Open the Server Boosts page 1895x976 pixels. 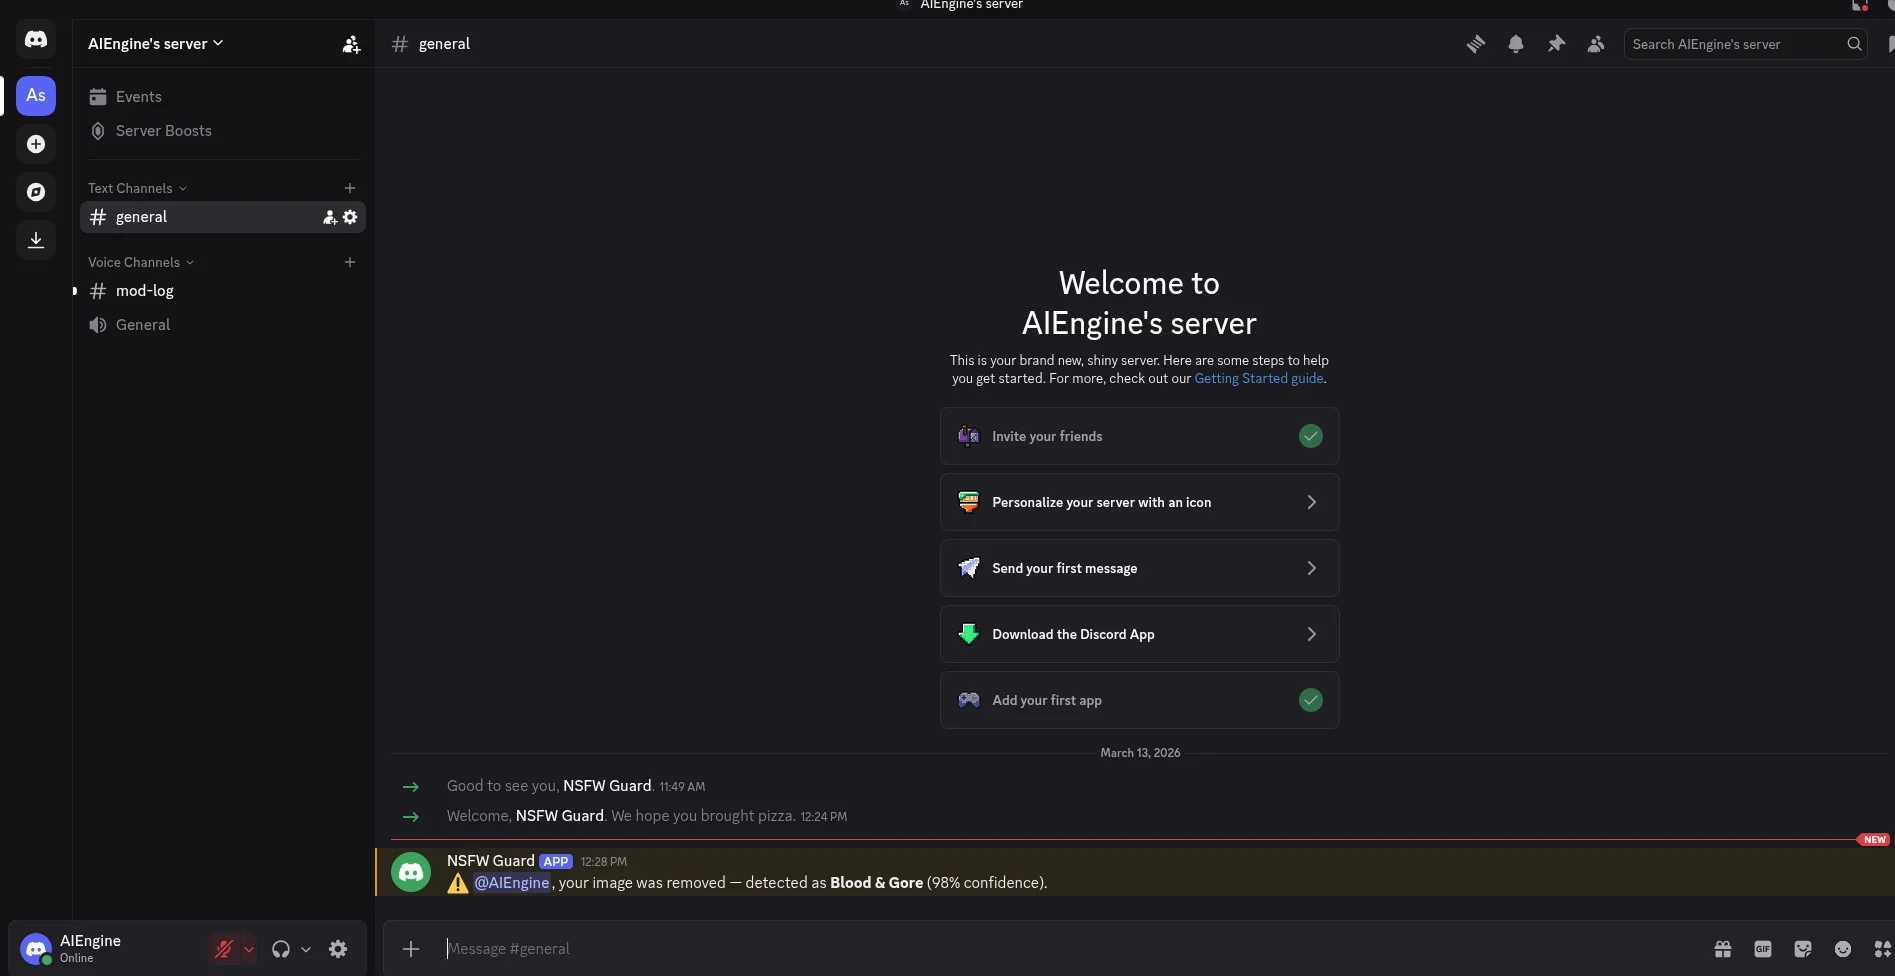(163, 131)
